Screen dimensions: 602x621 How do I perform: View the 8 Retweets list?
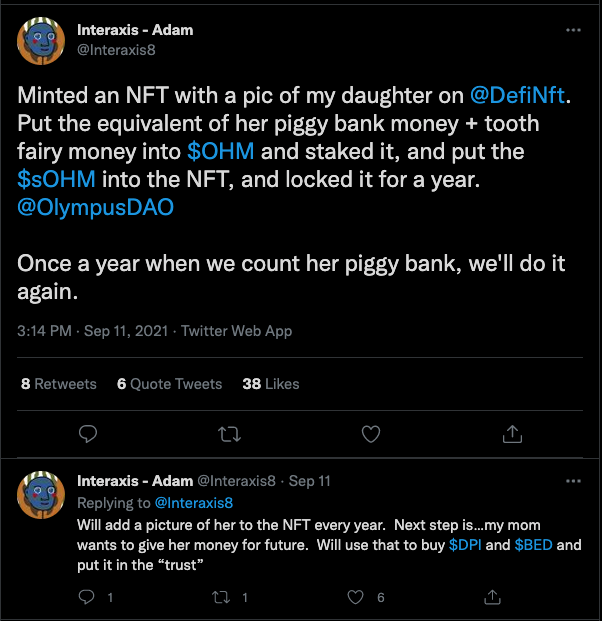pyautogui.click(x=59, y=384)
